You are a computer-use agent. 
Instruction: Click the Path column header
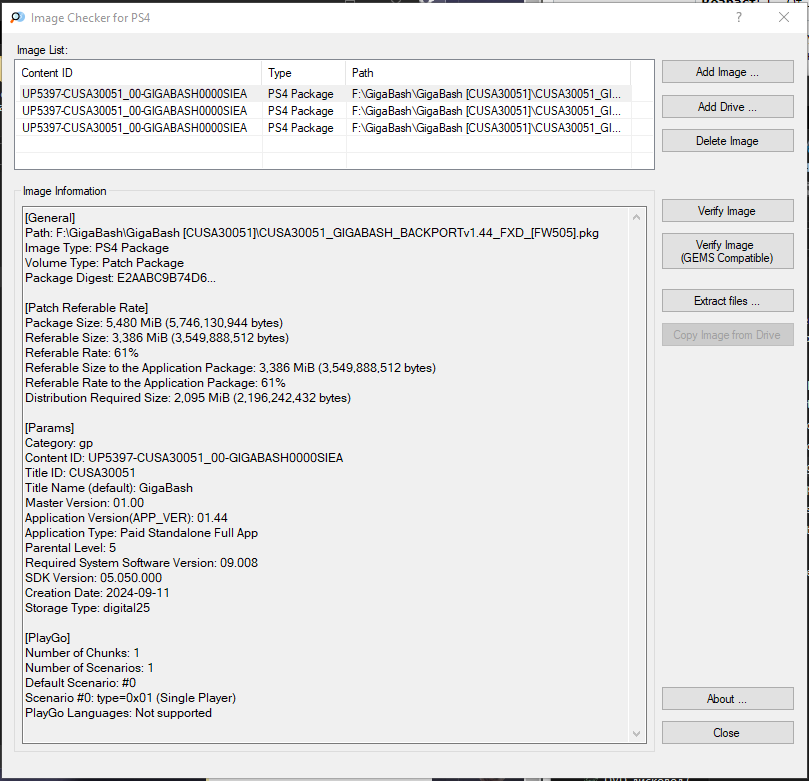(x=488, y=73)
